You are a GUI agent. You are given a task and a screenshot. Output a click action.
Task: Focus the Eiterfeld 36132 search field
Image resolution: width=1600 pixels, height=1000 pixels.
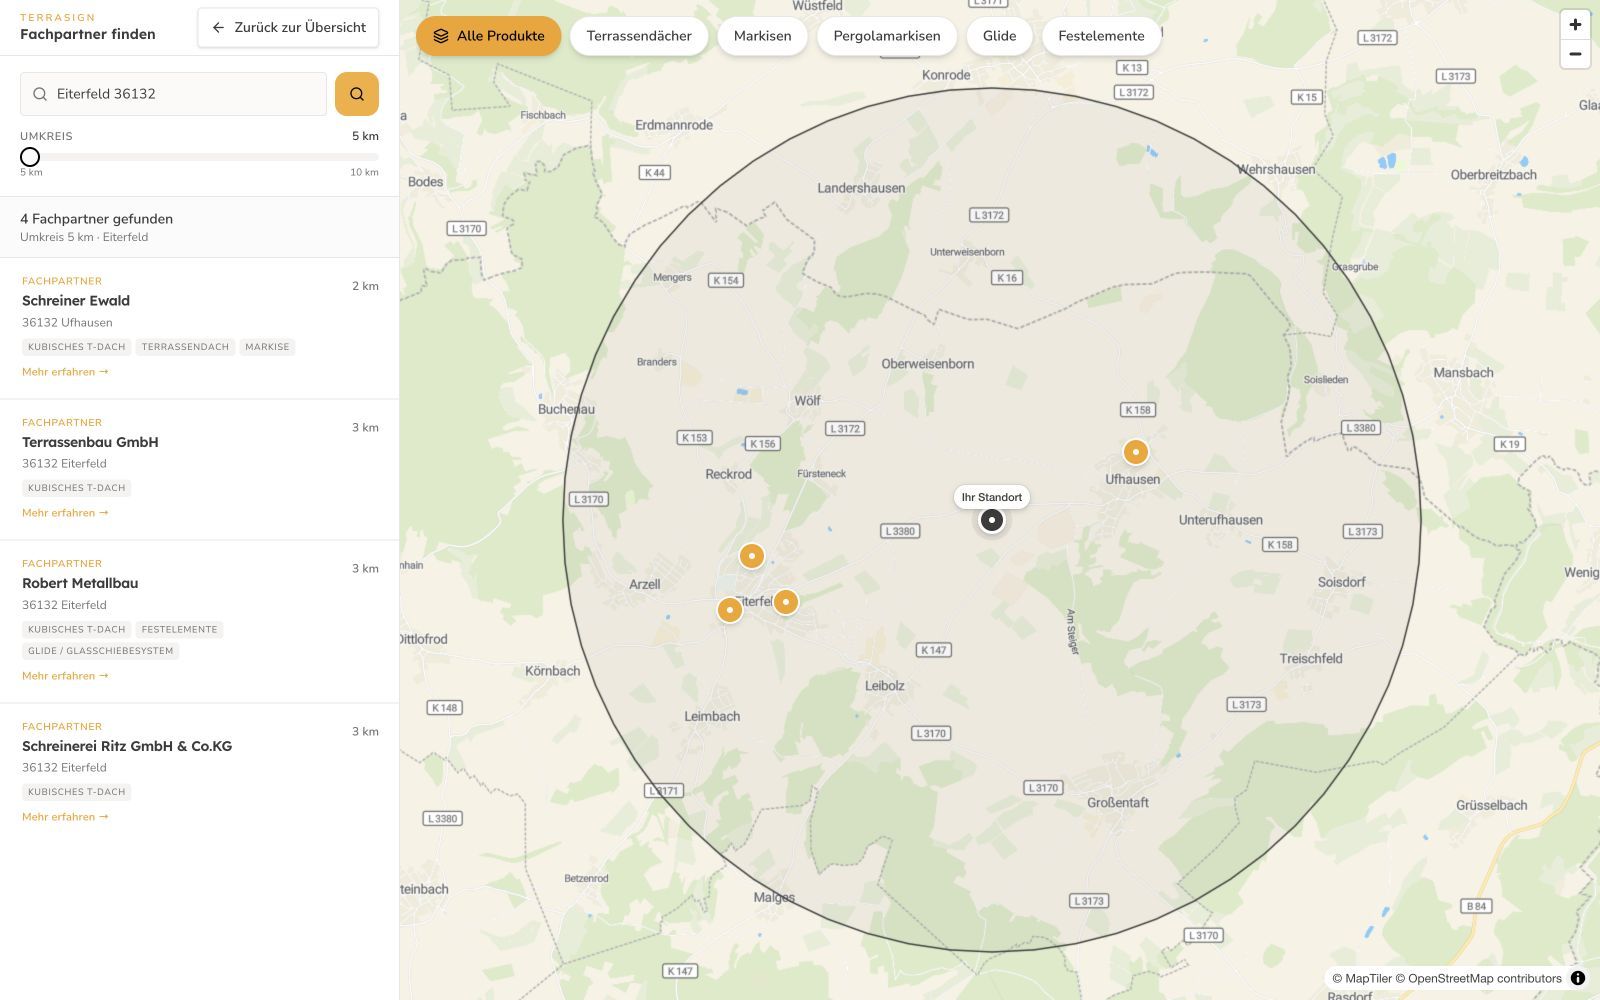(x=173, y=94)
